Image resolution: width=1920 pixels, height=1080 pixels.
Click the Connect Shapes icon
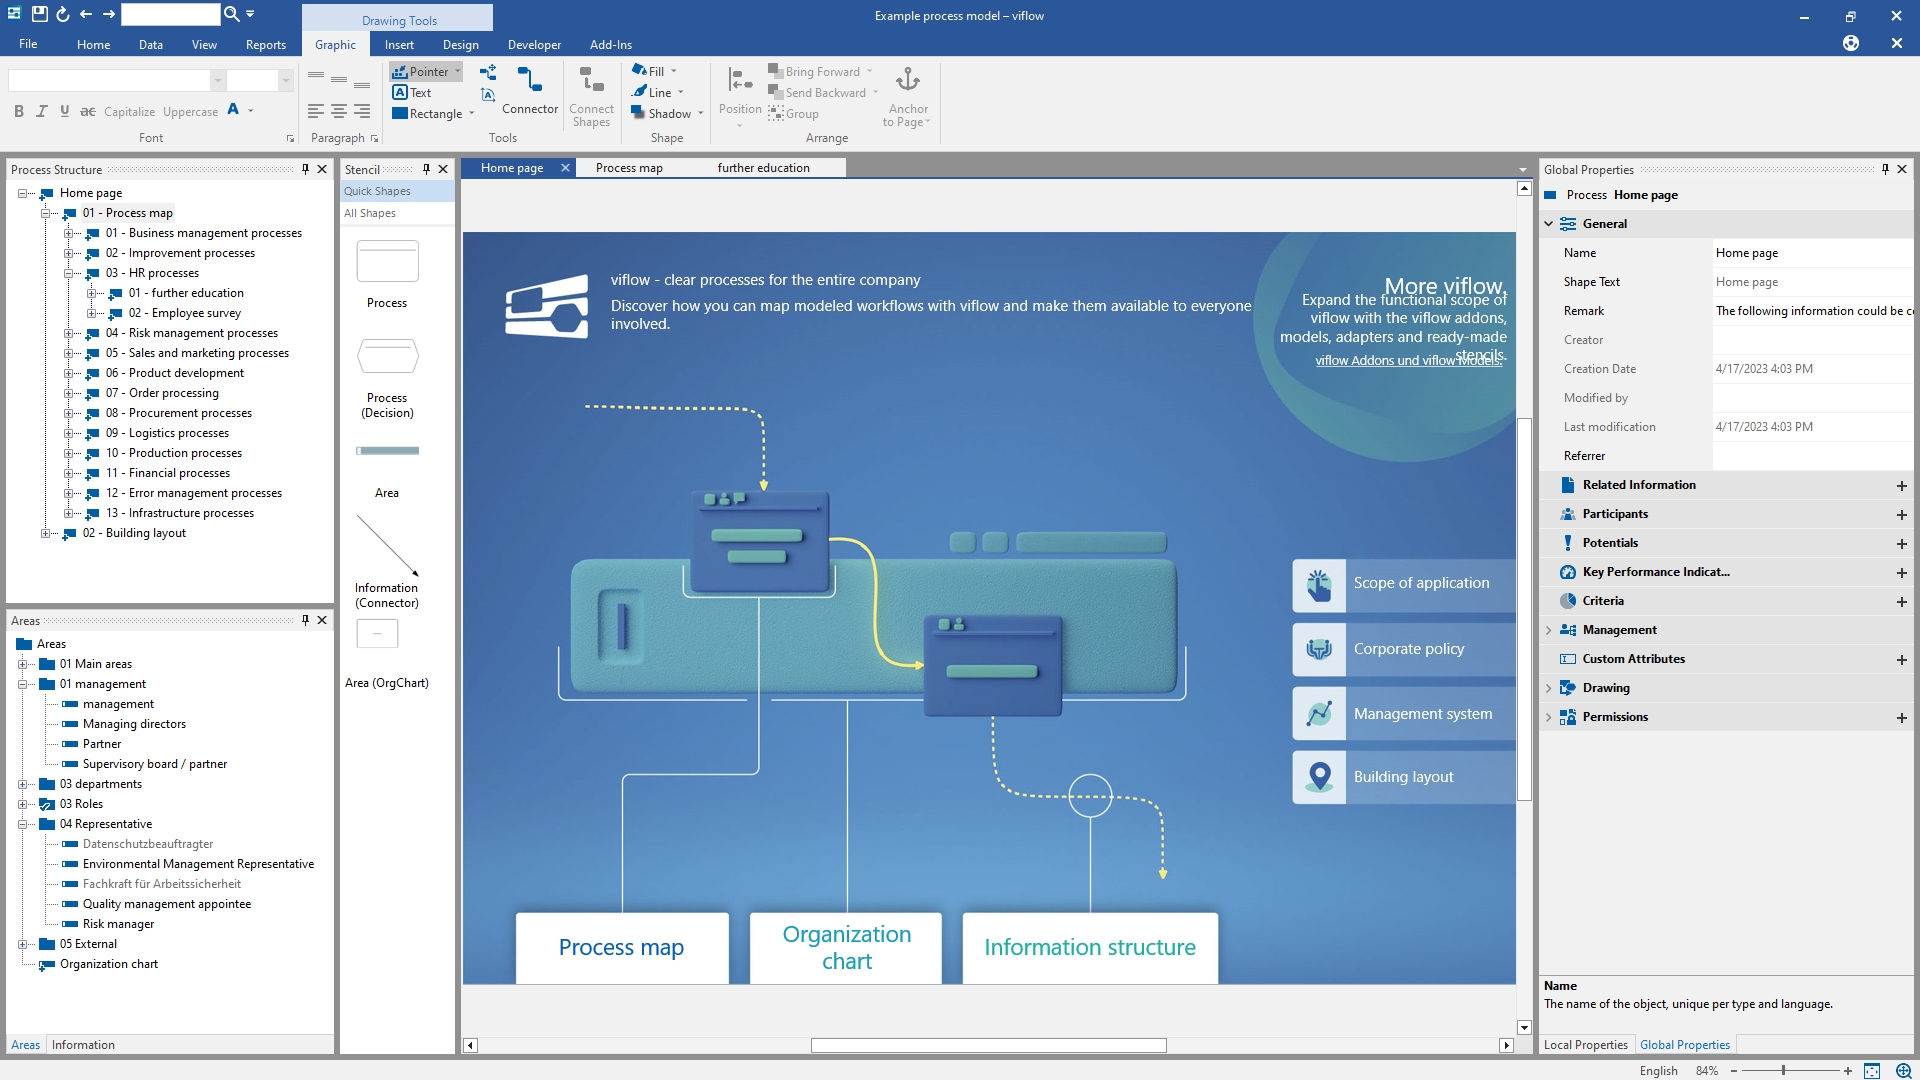point(591,80)
